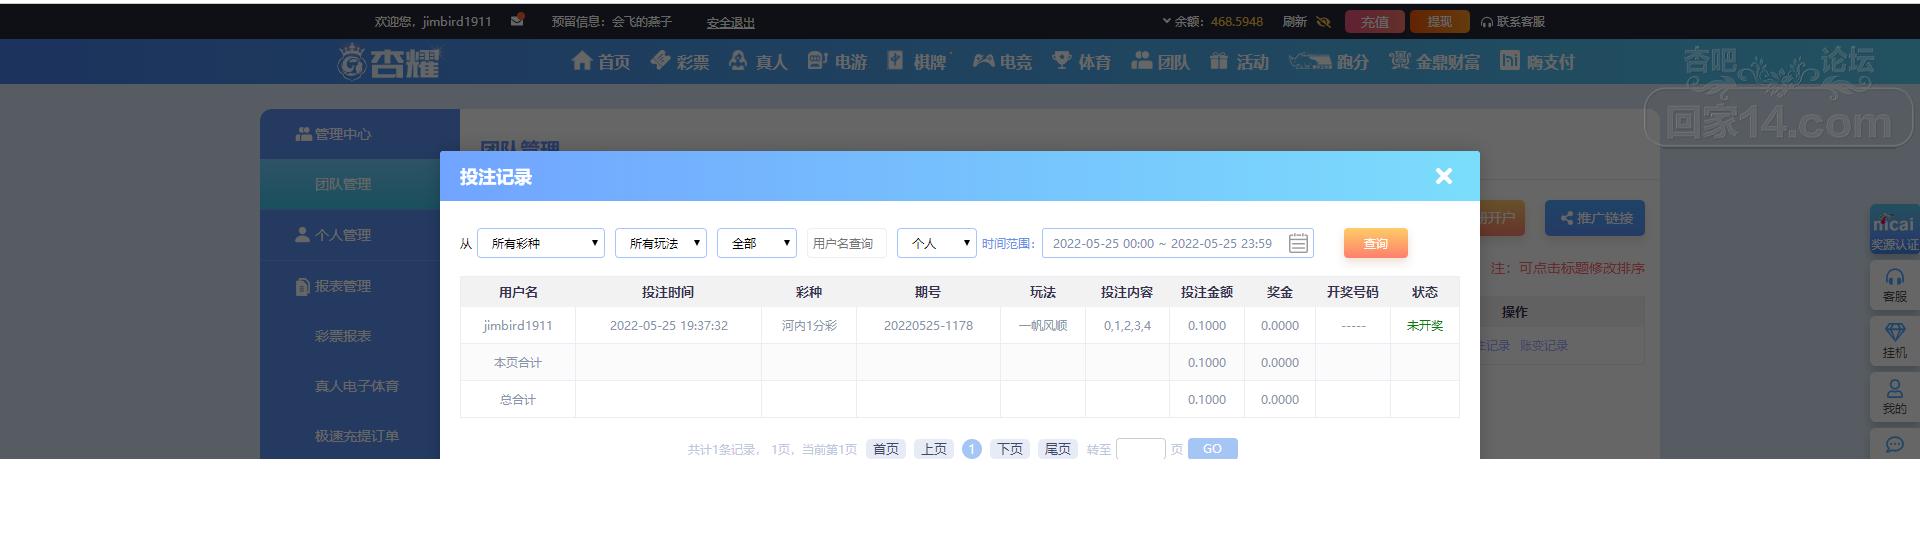Open the 嗨支付 nav item
Image resolution: width=1920 pixels, height=548 pixels.
point(1537,62)
